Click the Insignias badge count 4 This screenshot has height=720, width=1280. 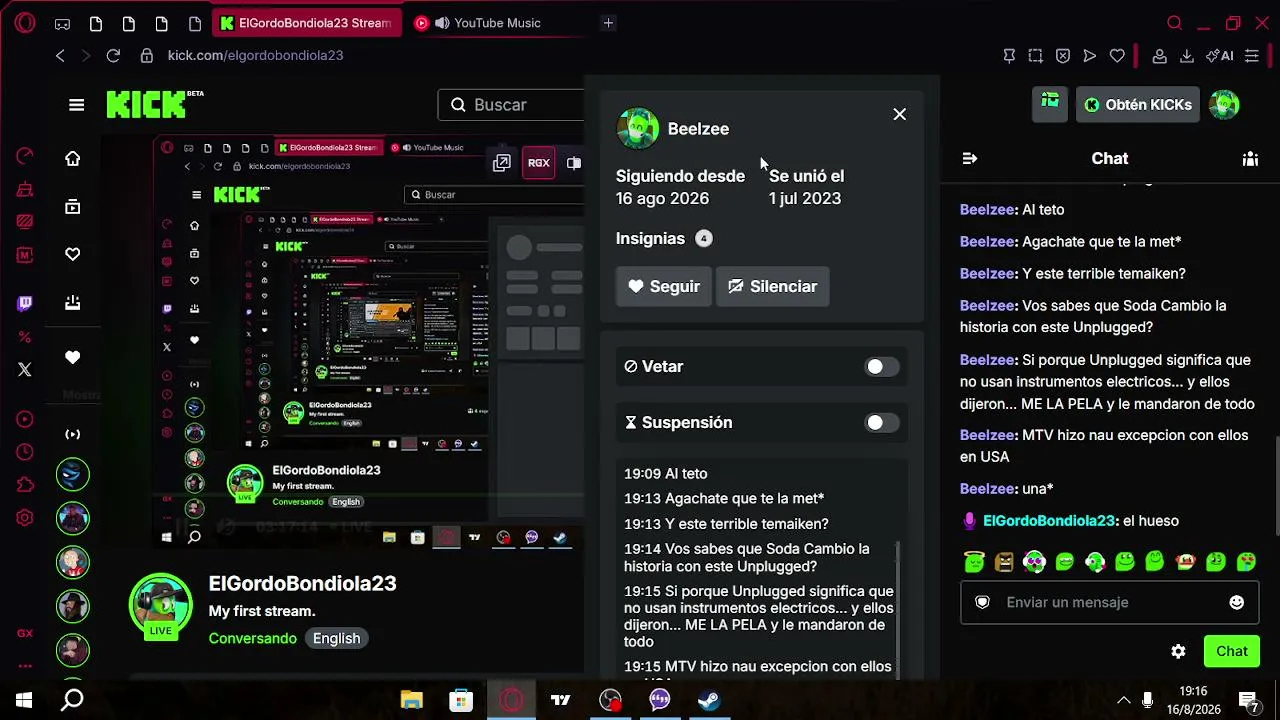pos(704,239)
